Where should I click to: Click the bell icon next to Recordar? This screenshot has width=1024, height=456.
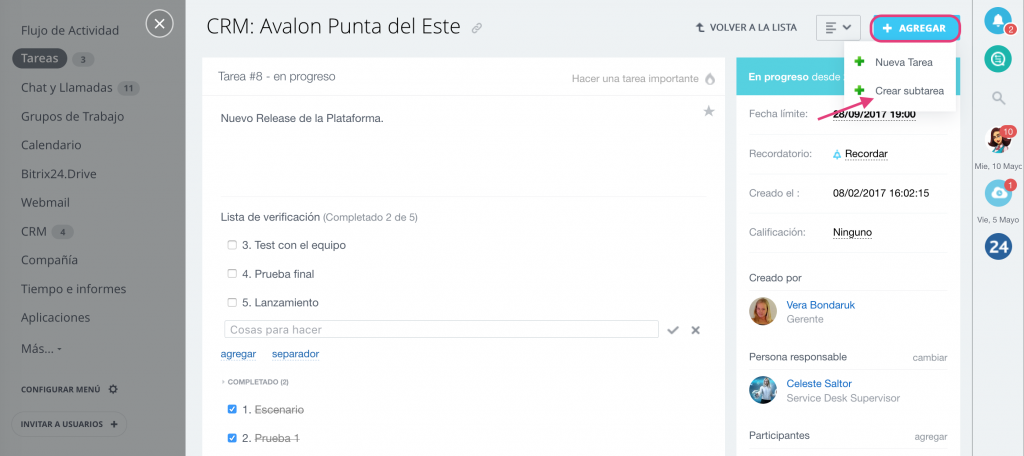pyautogui.click(x=837, y=154)
